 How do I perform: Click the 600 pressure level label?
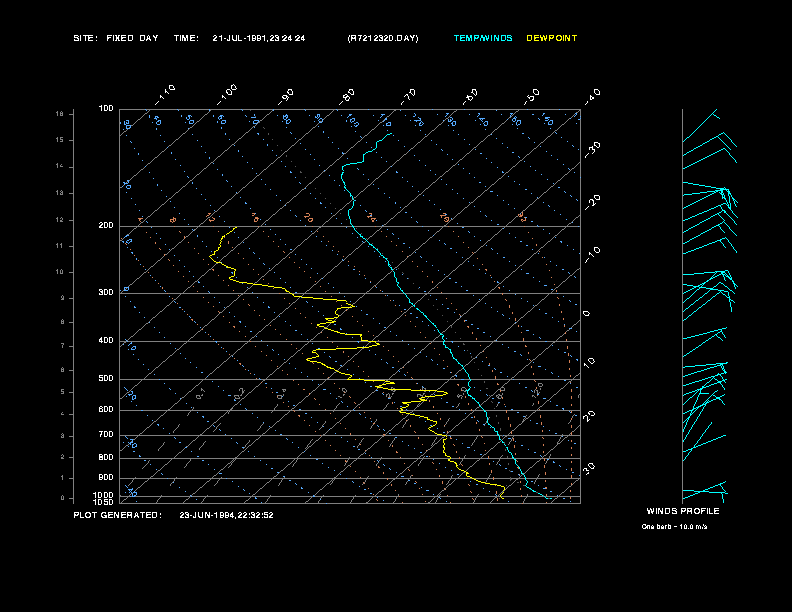tap(106, 410)
